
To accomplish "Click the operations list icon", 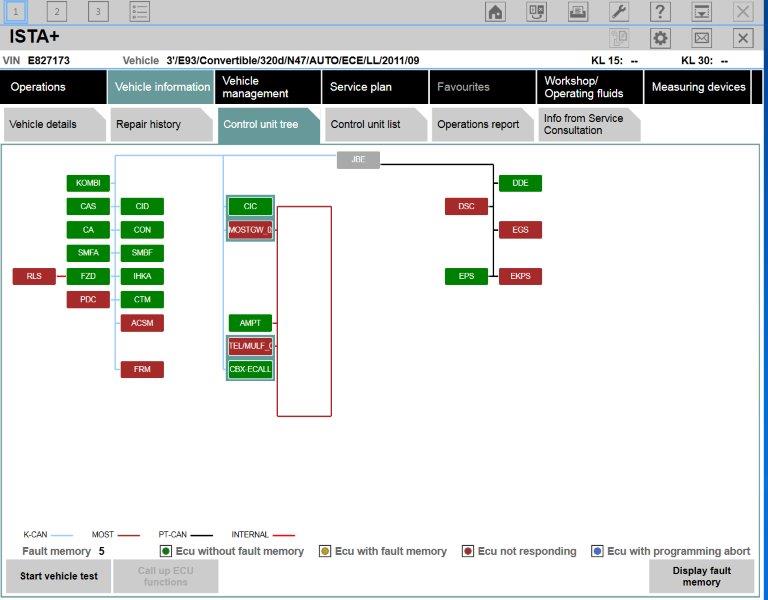I will (x=140, y=12).
